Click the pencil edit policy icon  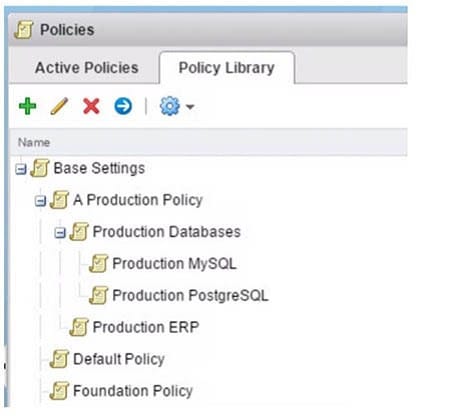point(59,106)
